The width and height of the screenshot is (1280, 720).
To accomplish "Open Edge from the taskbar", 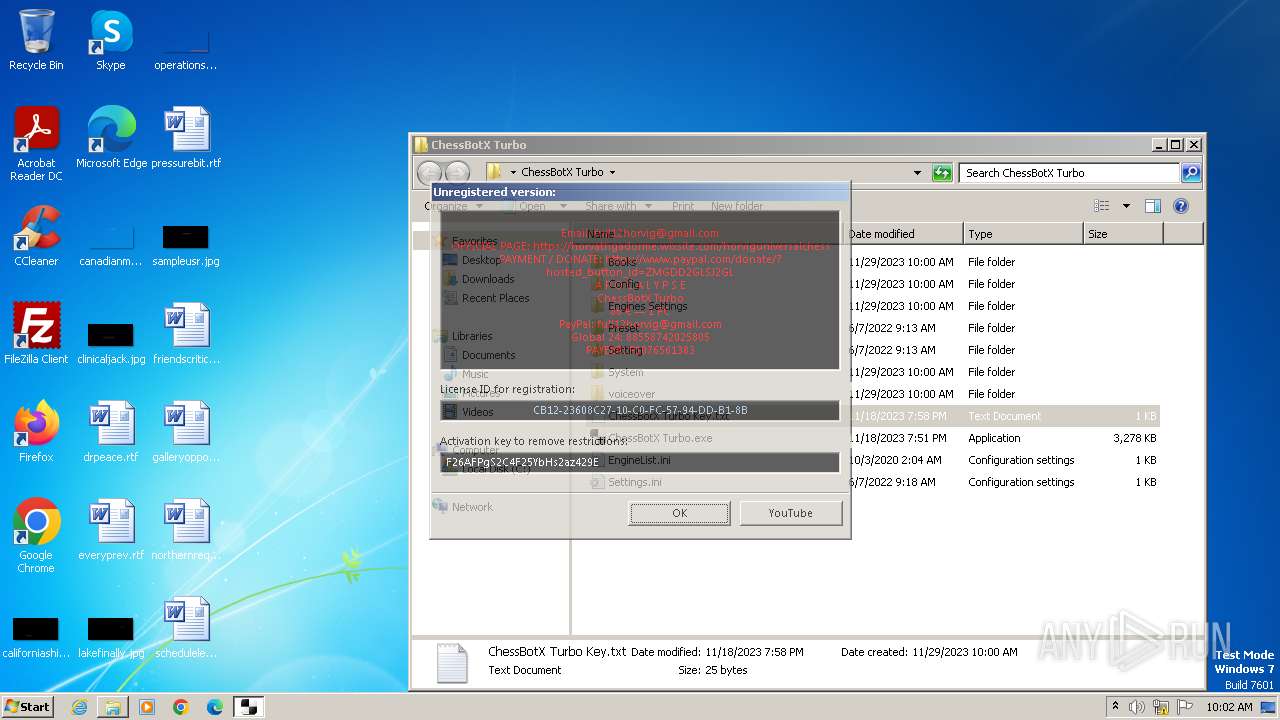I will pyautogui.click(x=215, y=707).
